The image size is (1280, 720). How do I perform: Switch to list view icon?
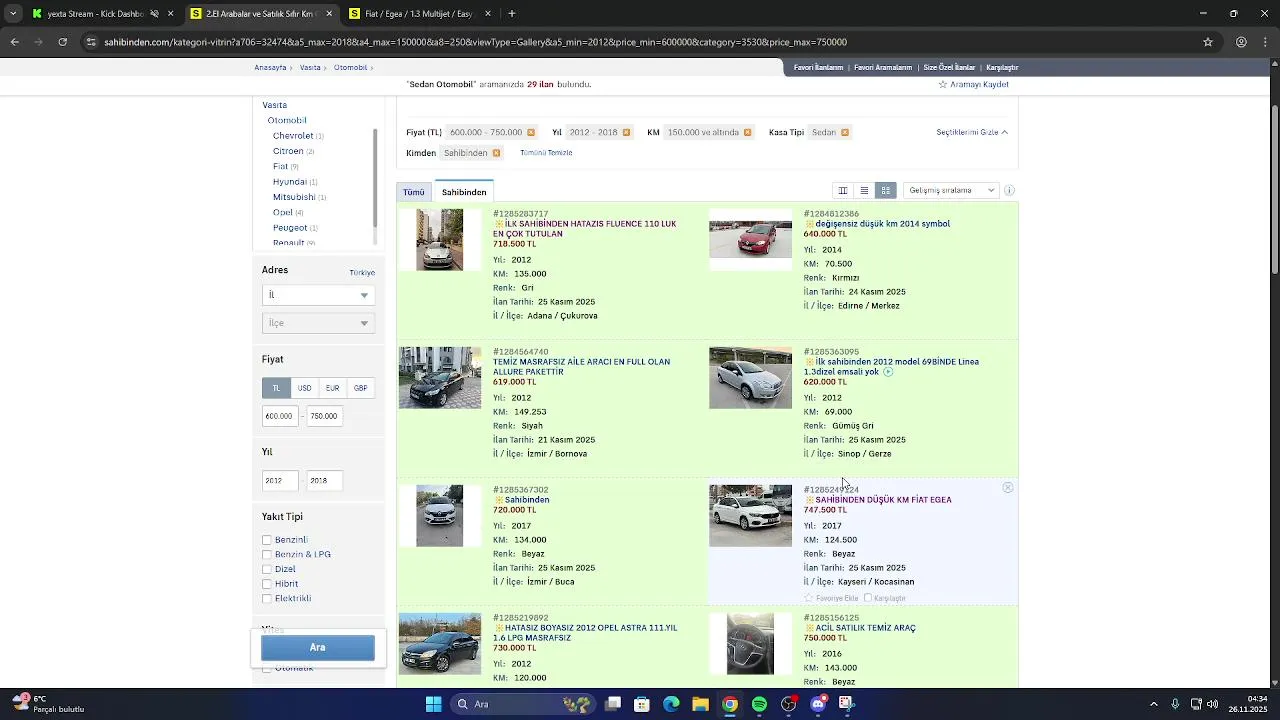tap(864, 190)
